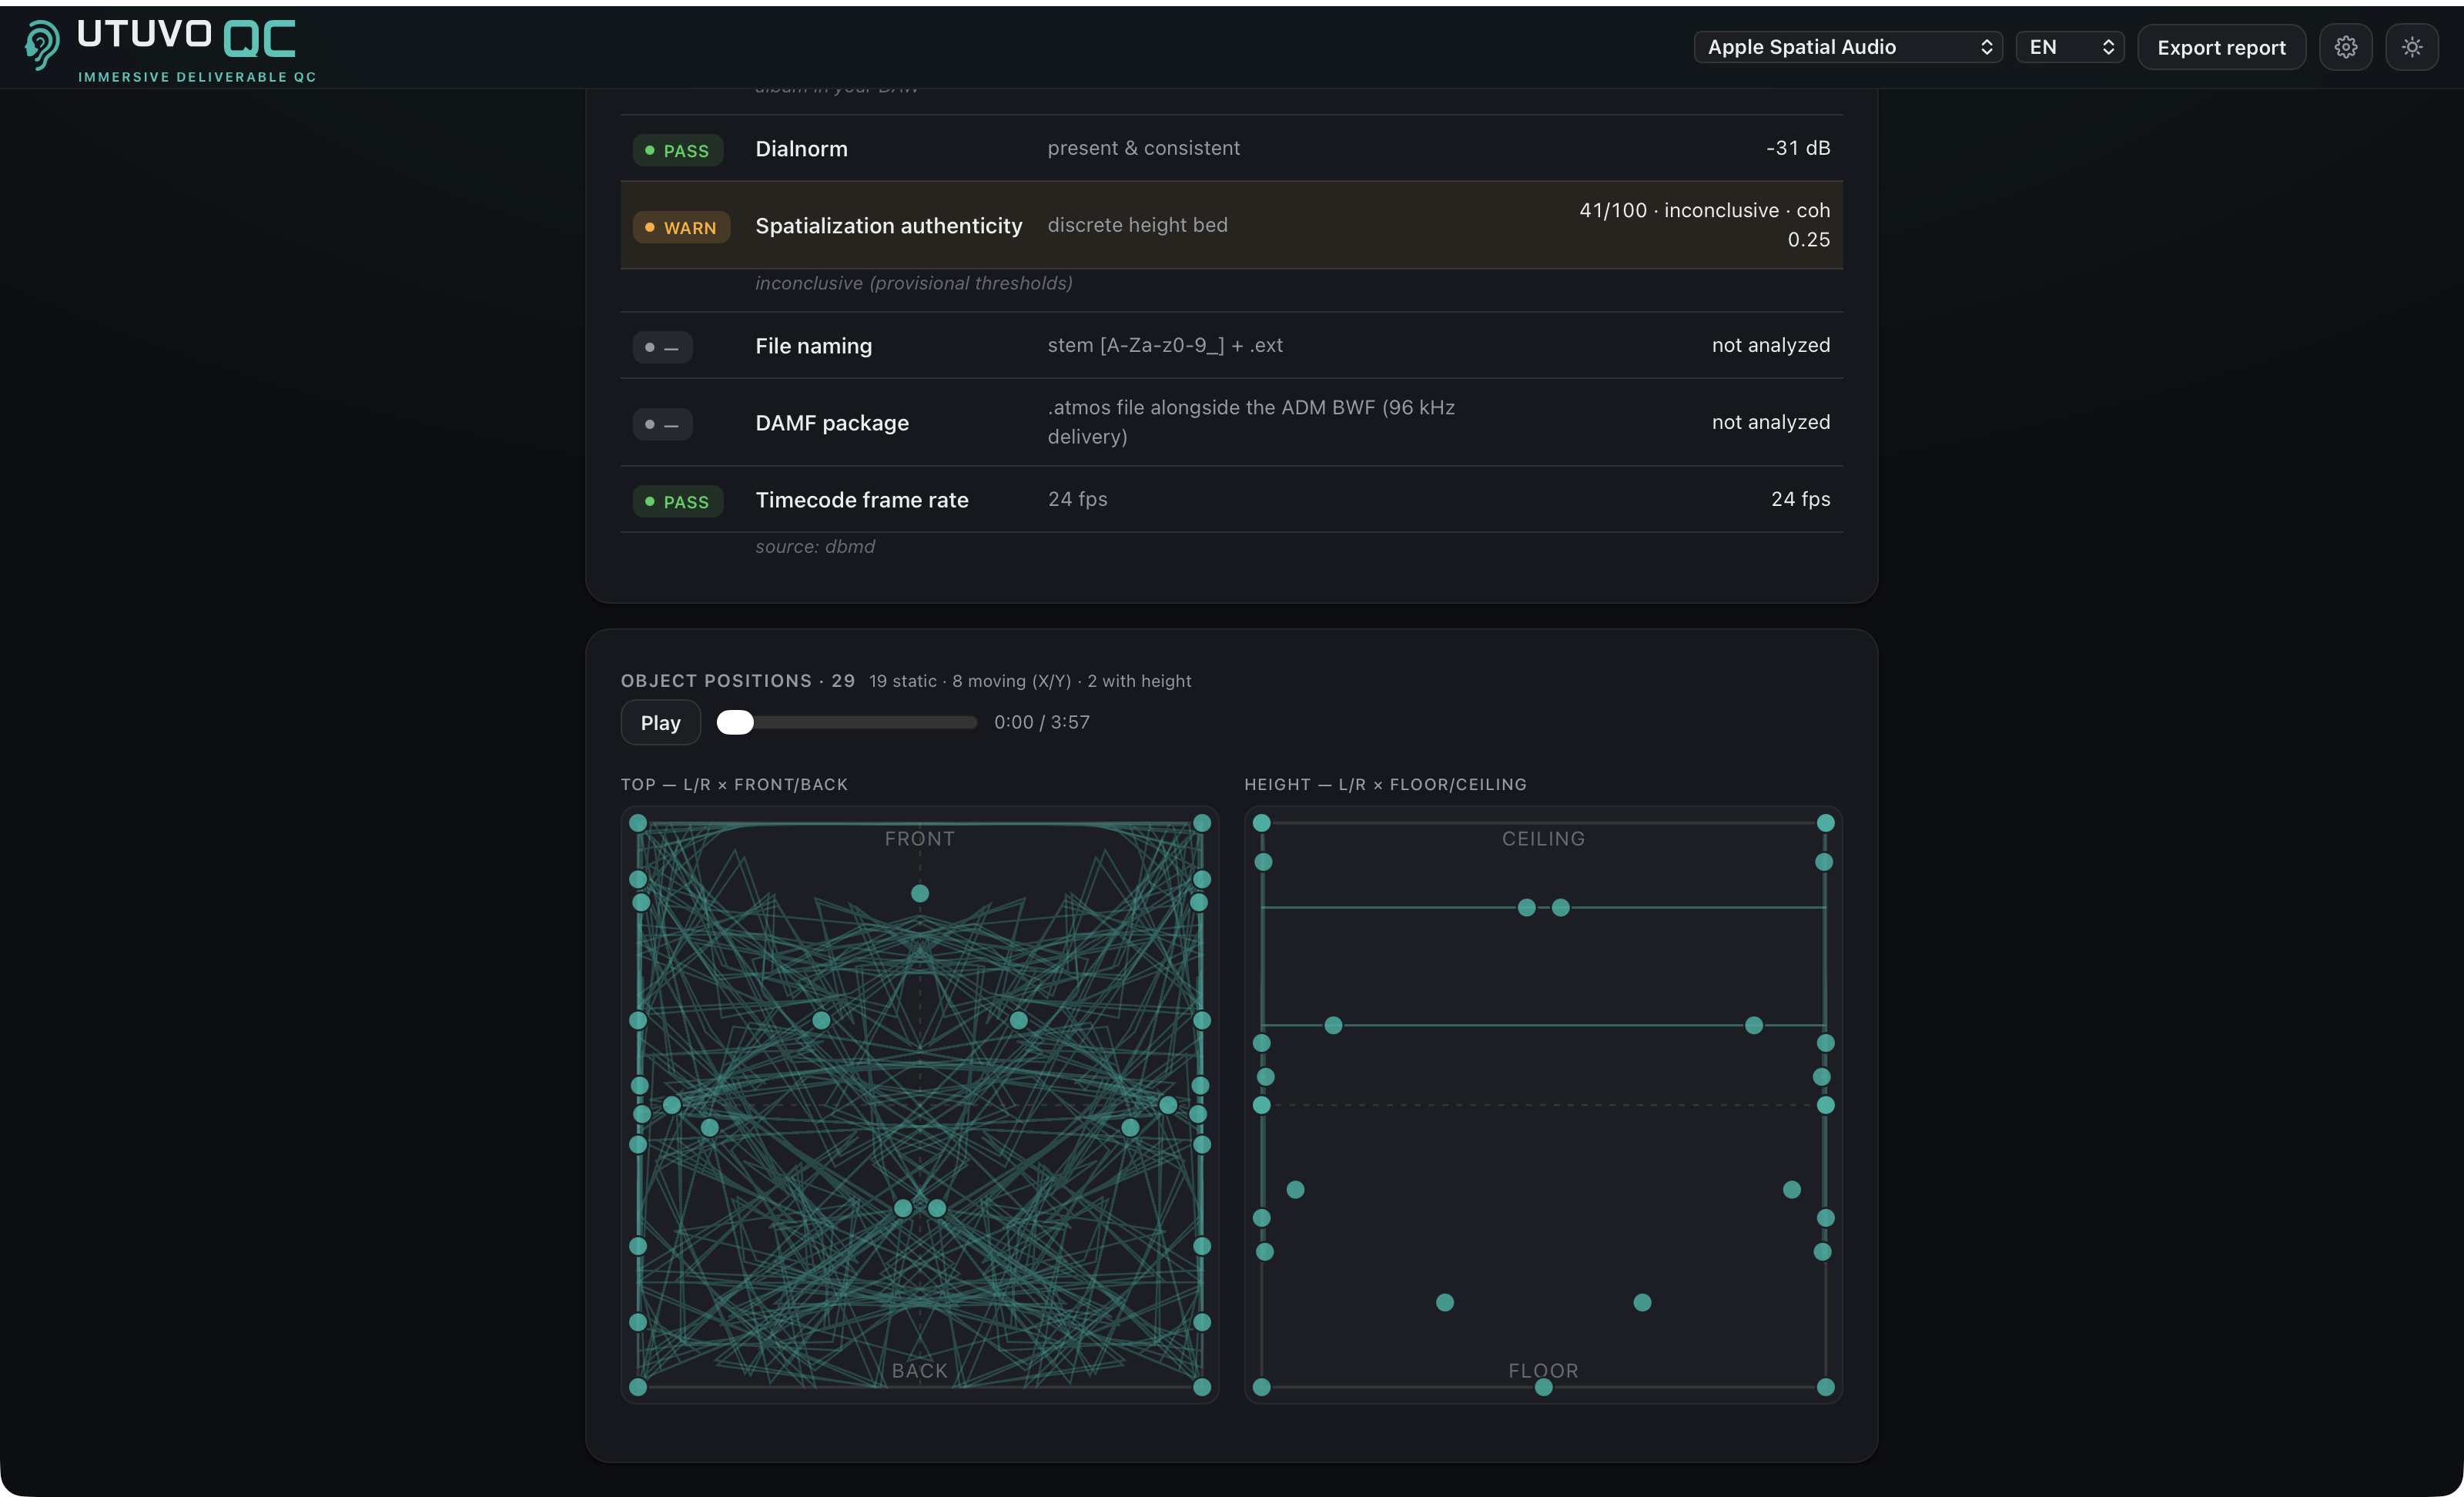
Task: Select the Timecode frame rate row label
Action: 861,500
